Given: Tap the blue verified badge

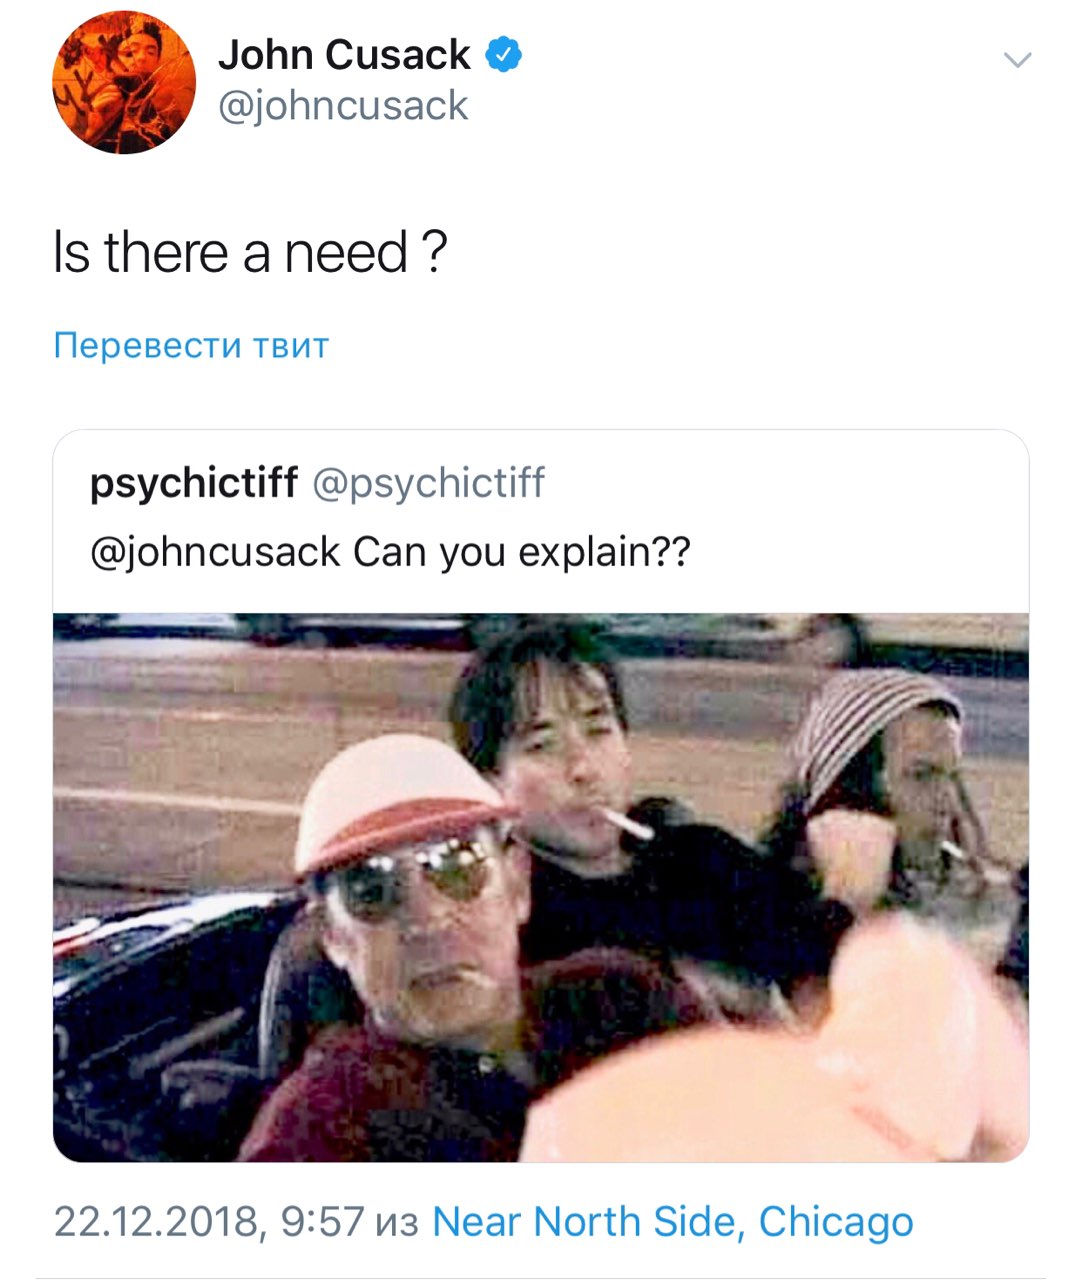Looking at the screenshot, I should tap(503, 55).
